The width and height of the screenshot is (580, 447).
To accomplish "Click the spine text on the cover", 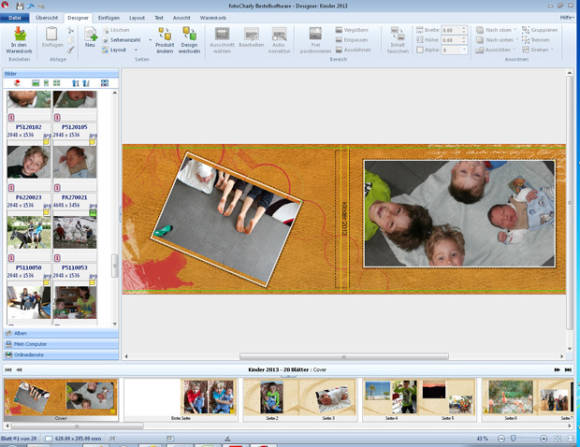I will tap(345, 219).
